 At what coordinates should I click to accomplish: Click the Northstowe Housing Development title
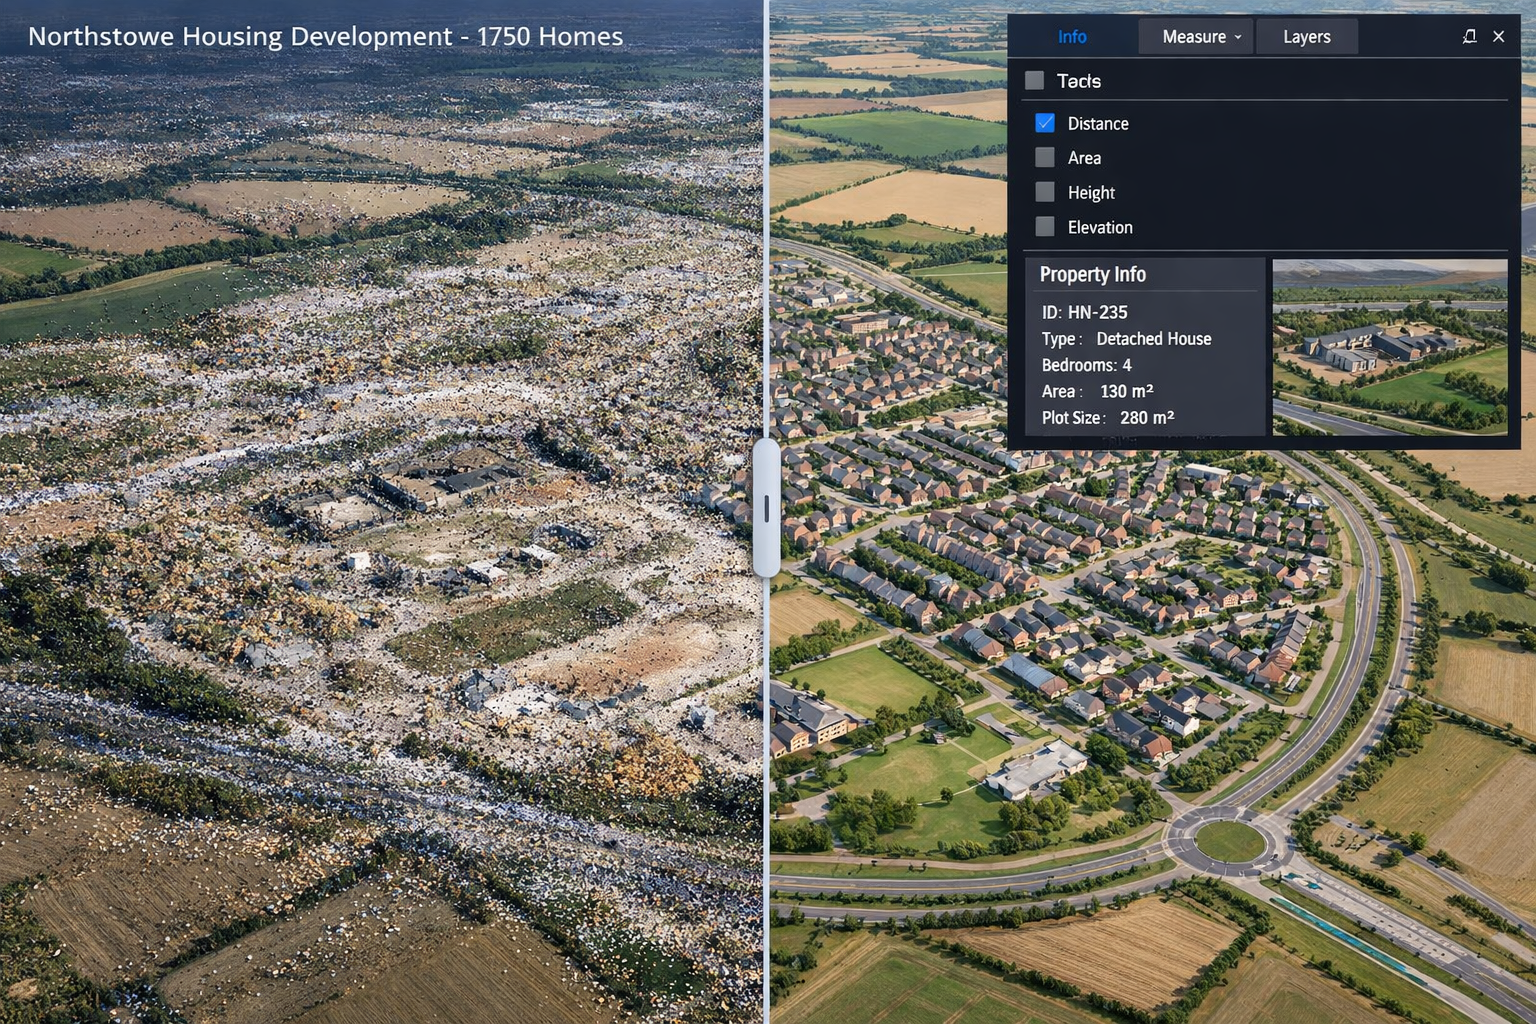click(326, 36)
